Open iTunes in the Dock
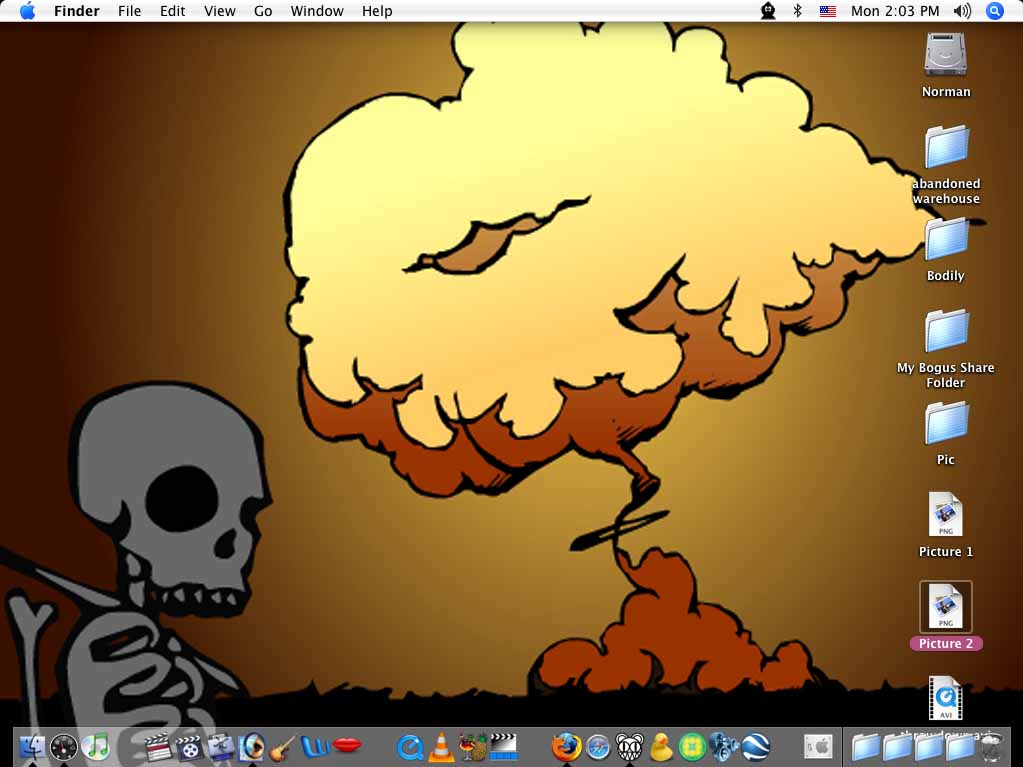The height and width of the screenshot is (767, 1023). (x=96, y=747)
